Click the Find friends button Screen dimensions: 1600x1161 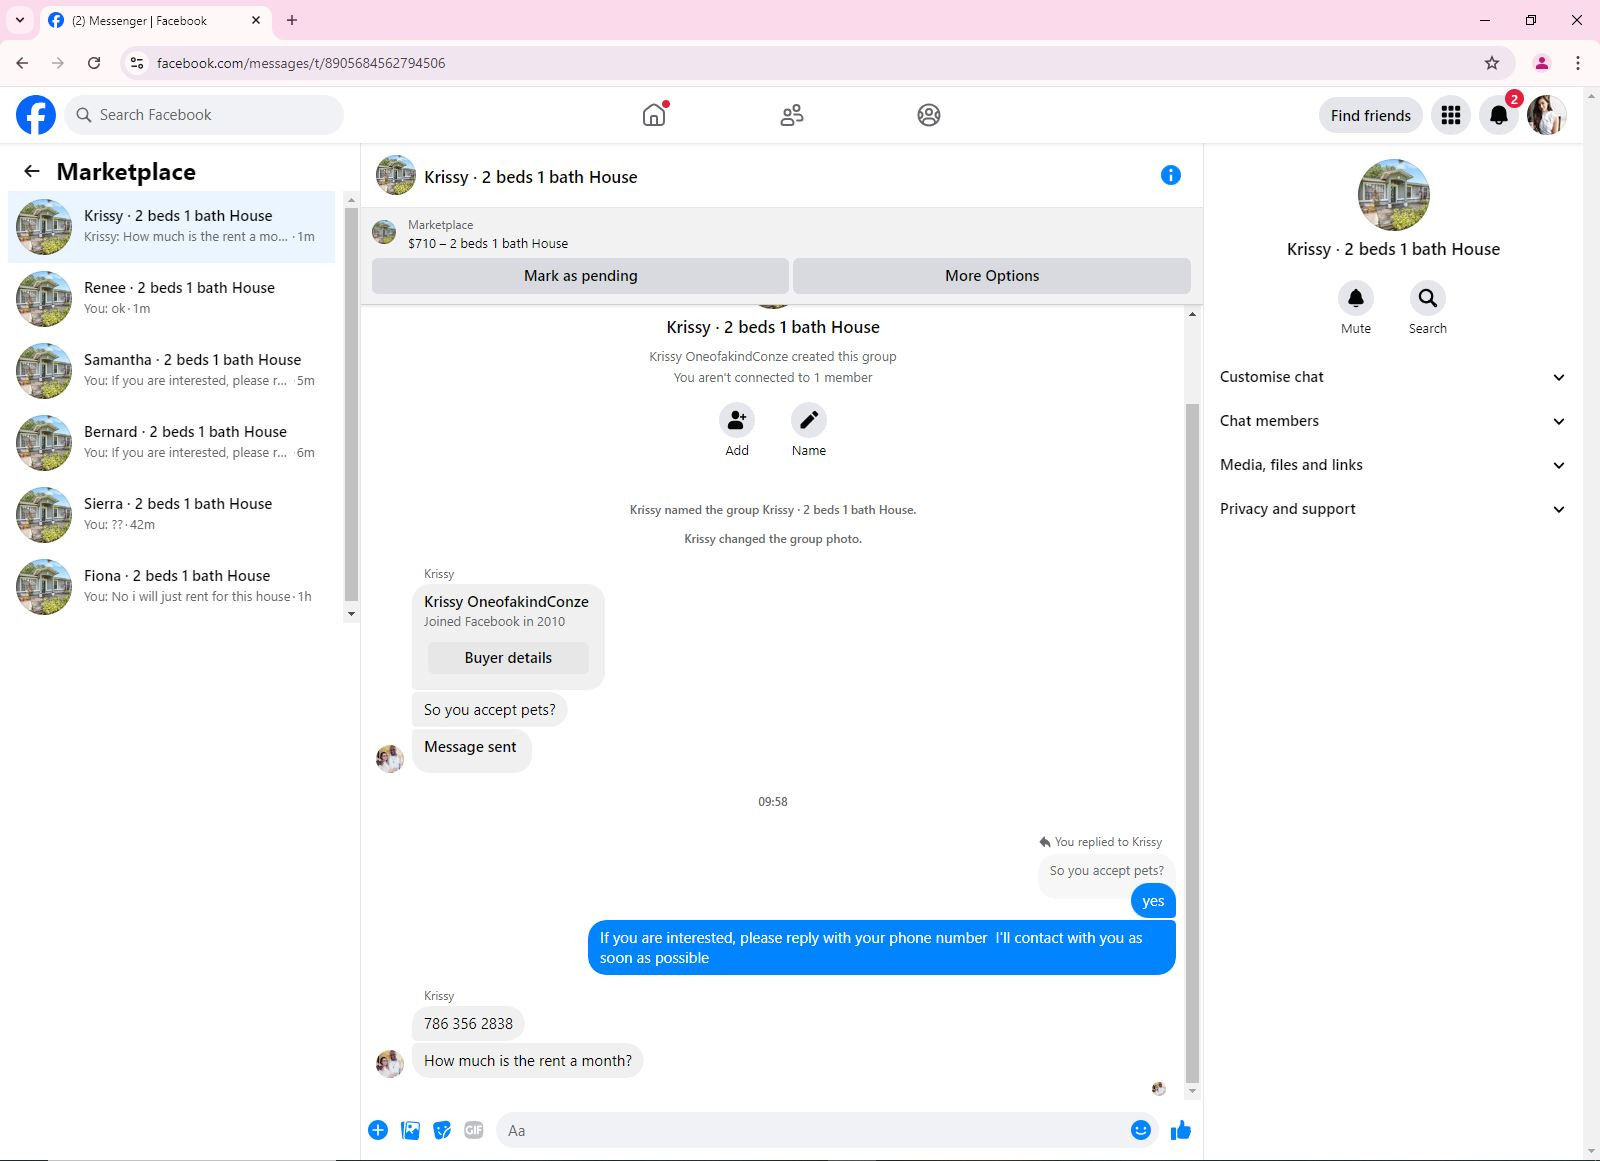(x=1371, y=115)
